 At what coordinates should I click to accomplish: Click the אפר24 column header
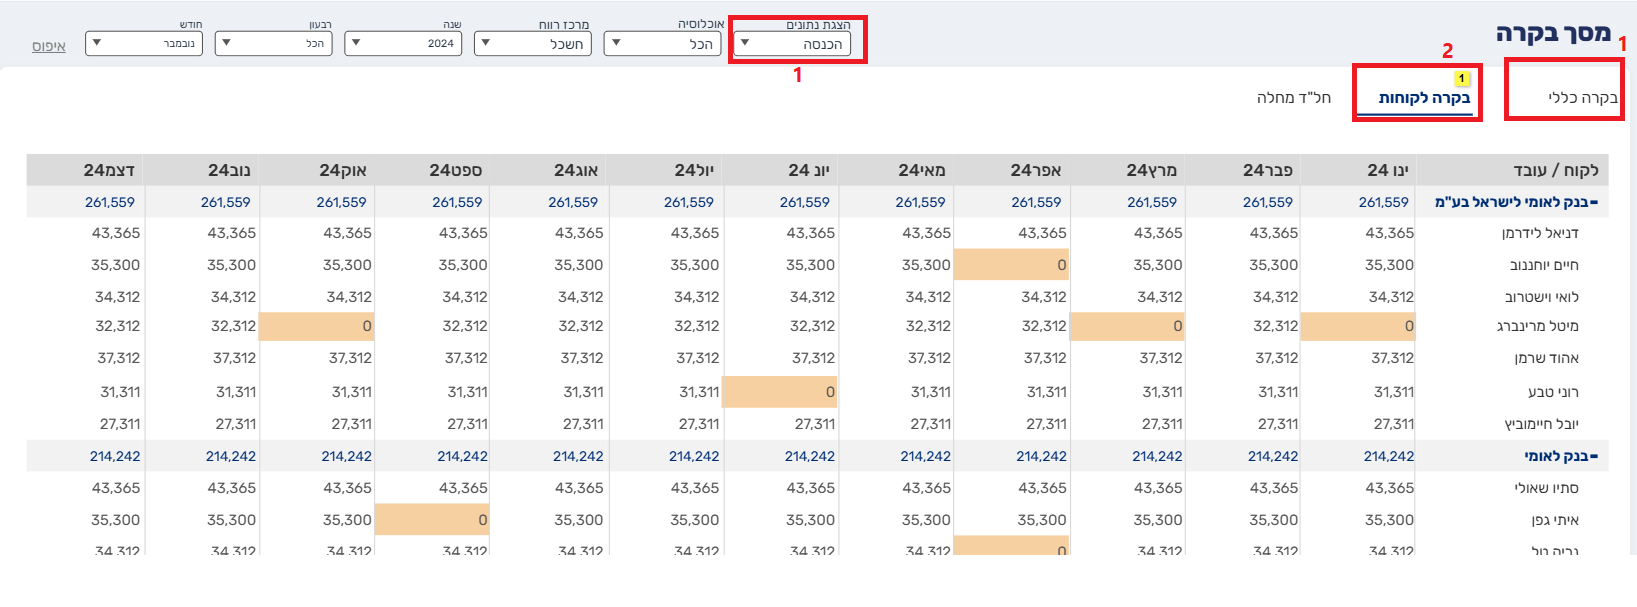1036,170
